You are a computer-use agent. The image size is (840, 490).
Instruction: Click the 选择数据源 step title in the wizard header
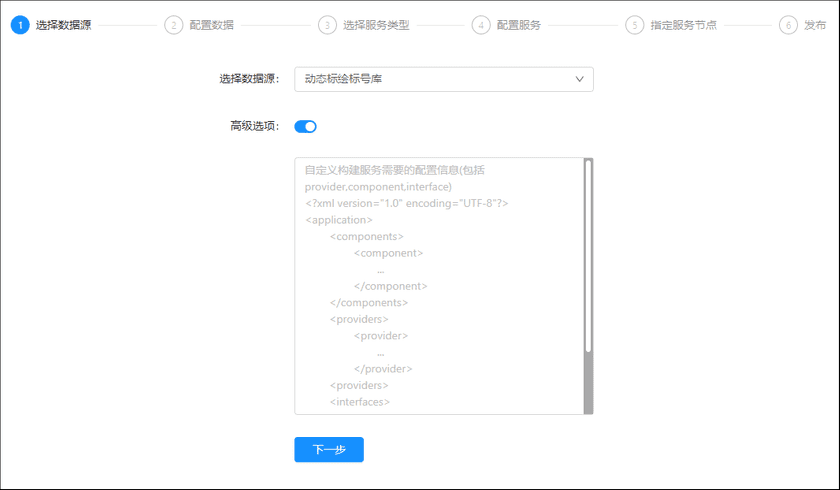tap(64, 25)
